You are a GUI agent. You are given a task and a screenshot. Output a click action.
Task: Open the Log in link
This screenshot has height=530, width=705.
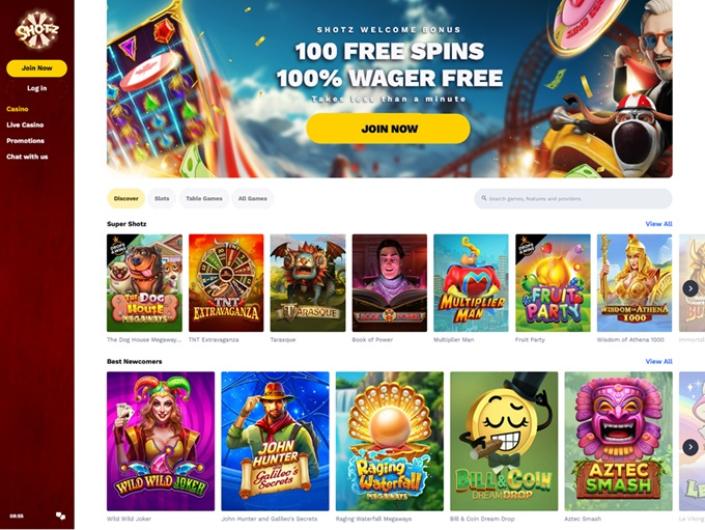pyautogui.click(x=37, y=88)
